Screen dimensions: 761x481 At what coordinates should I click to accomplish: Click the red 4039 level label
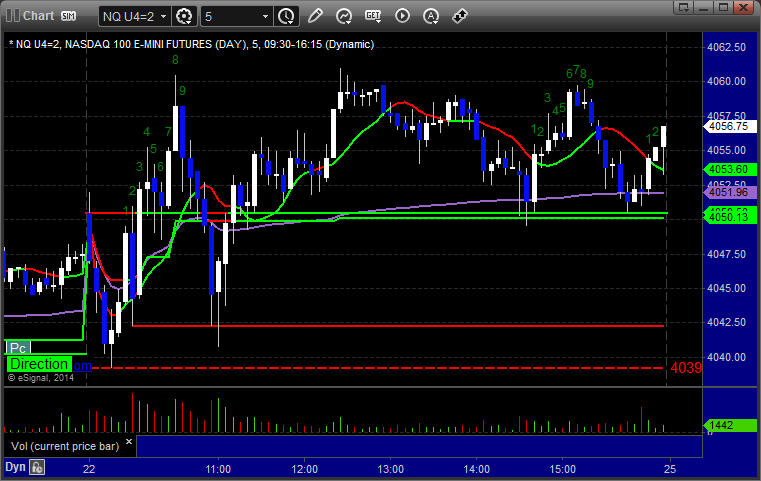[x=686, y=368]
